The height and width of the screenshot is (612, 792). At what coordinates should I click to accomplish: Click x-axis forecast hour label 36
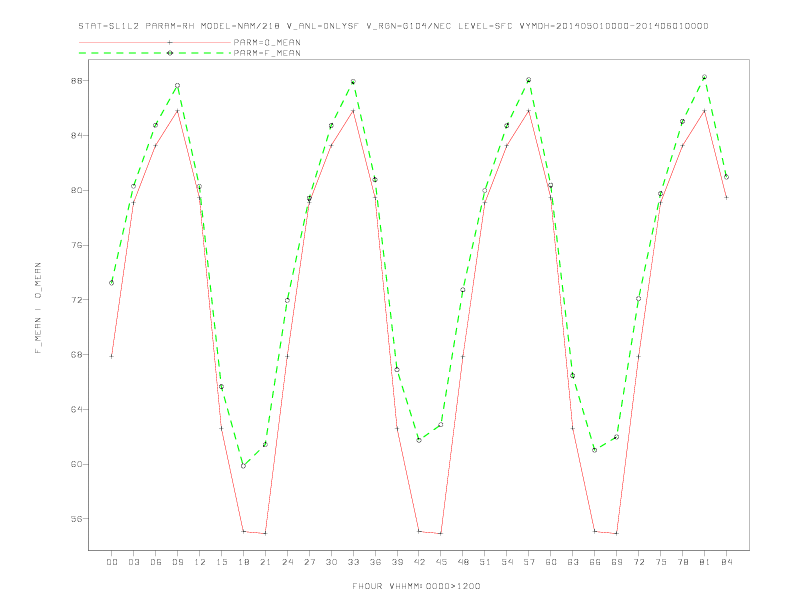[375, 562]
